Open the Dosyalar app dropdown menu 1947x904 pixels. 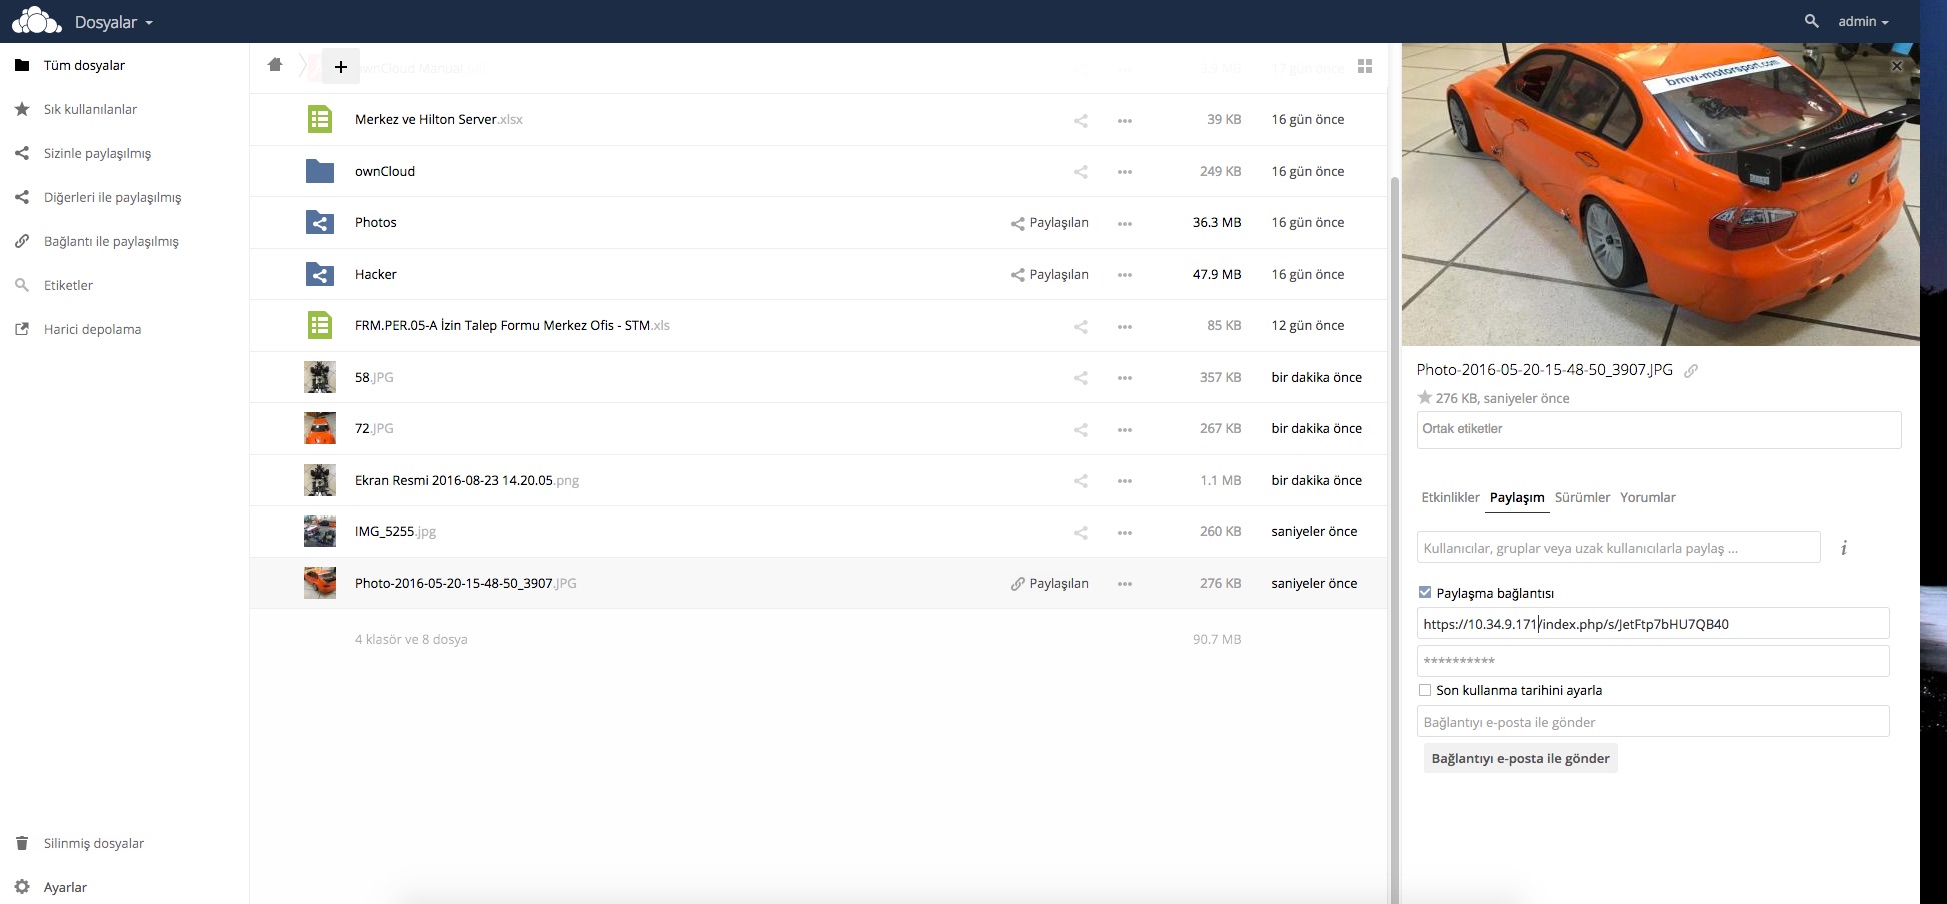point(113,22)
